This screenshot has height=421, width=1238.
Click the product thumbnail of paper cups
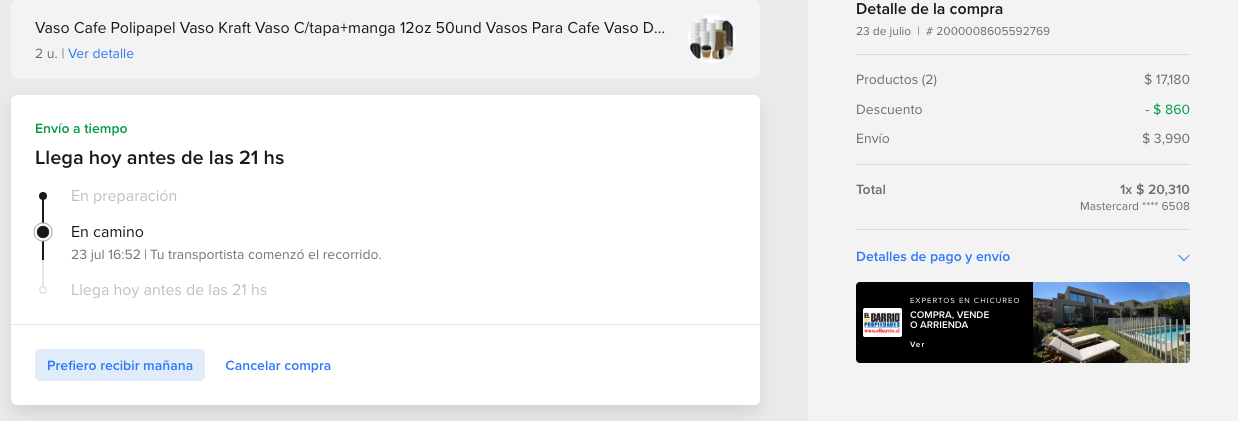(712, 39)
